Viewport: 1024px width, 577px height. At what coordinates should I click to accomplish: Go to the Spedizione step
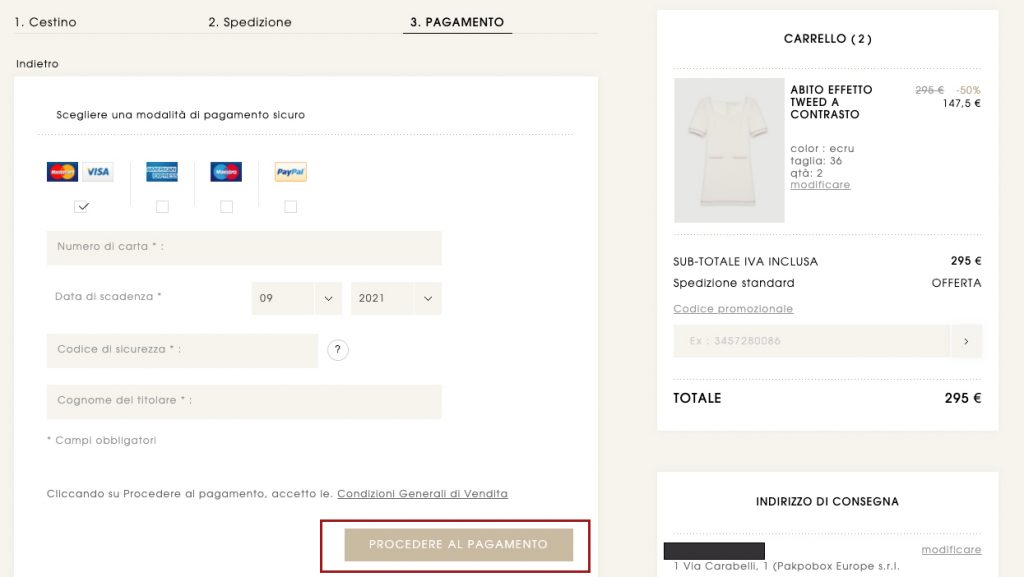tap(250, 22)
